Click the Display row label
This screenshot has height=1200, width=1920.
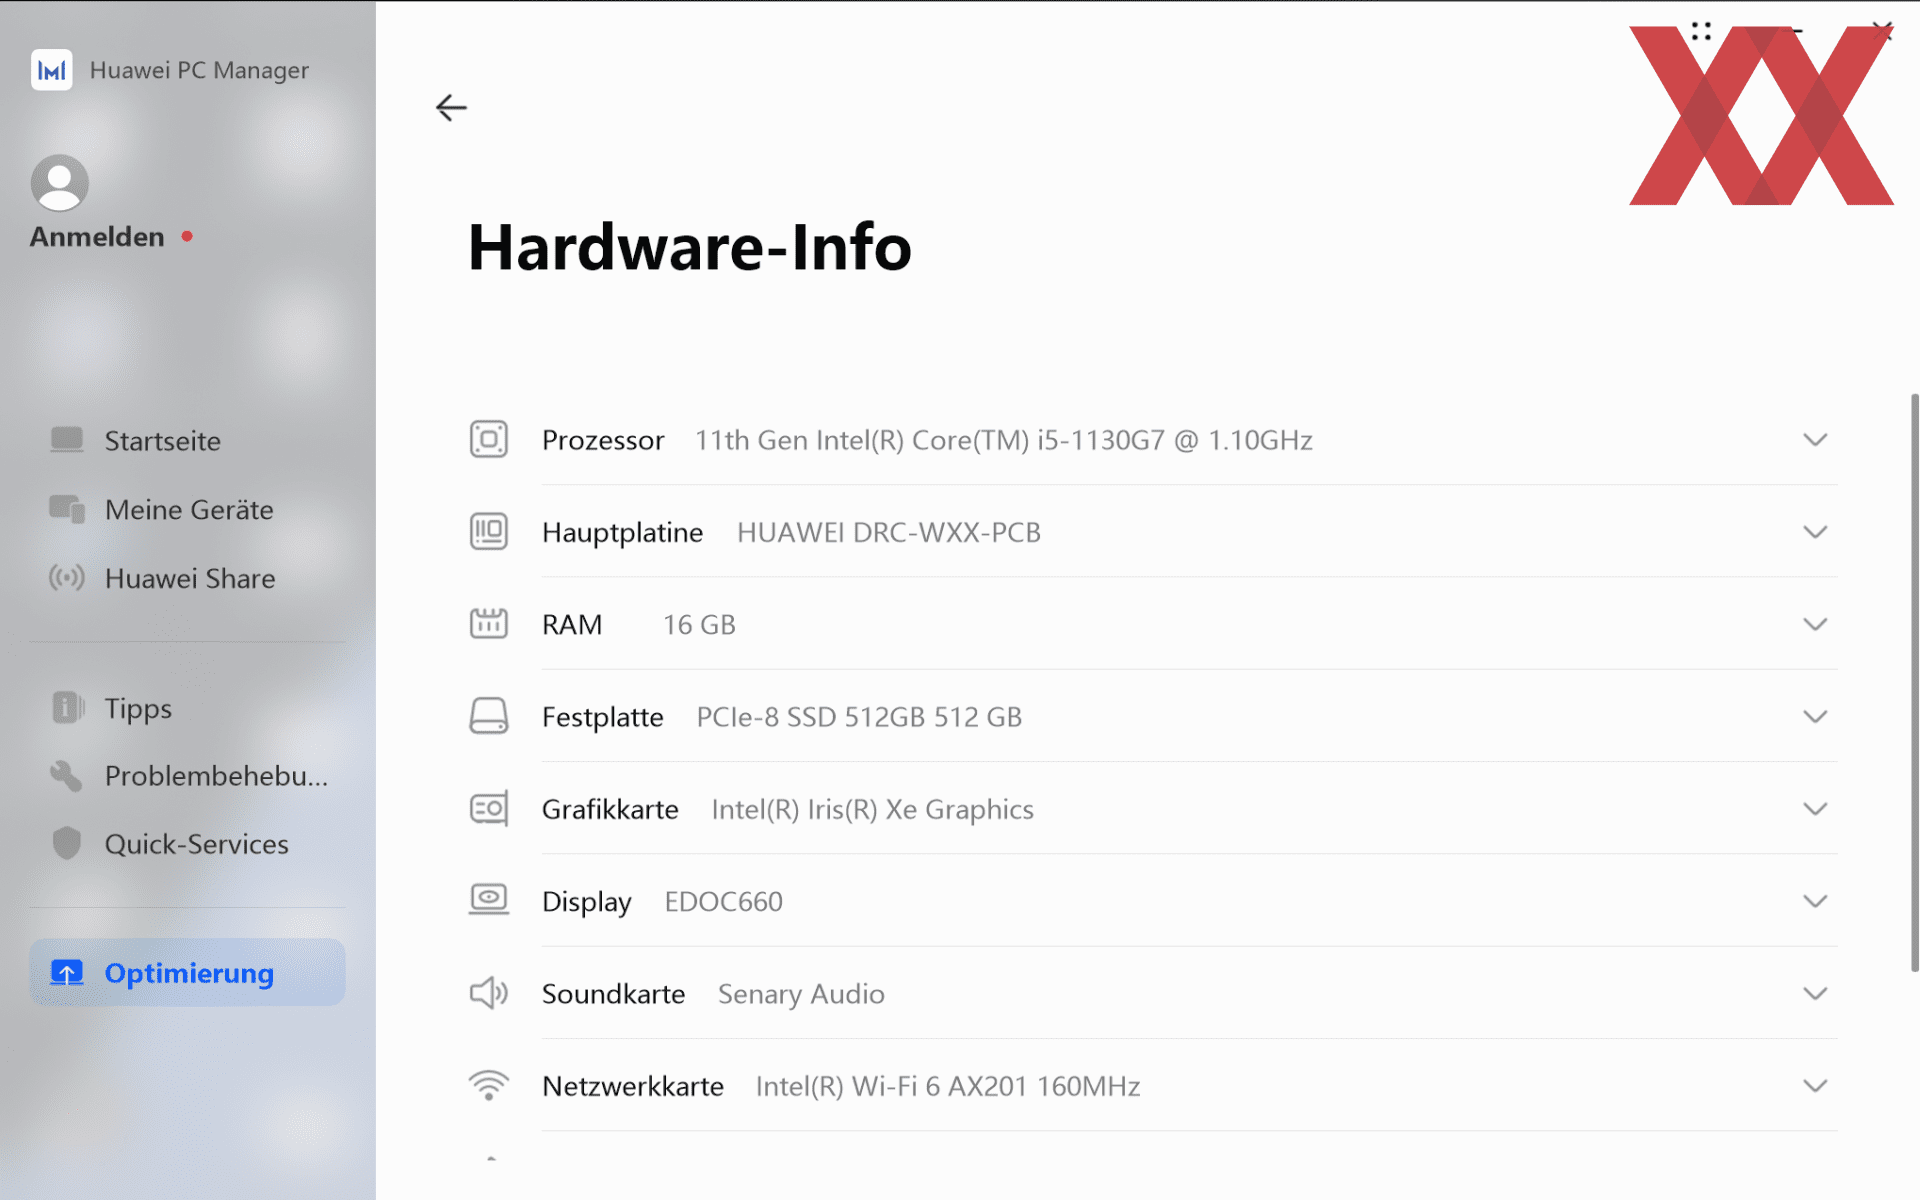pyautogui.click(x=586, y=901)
